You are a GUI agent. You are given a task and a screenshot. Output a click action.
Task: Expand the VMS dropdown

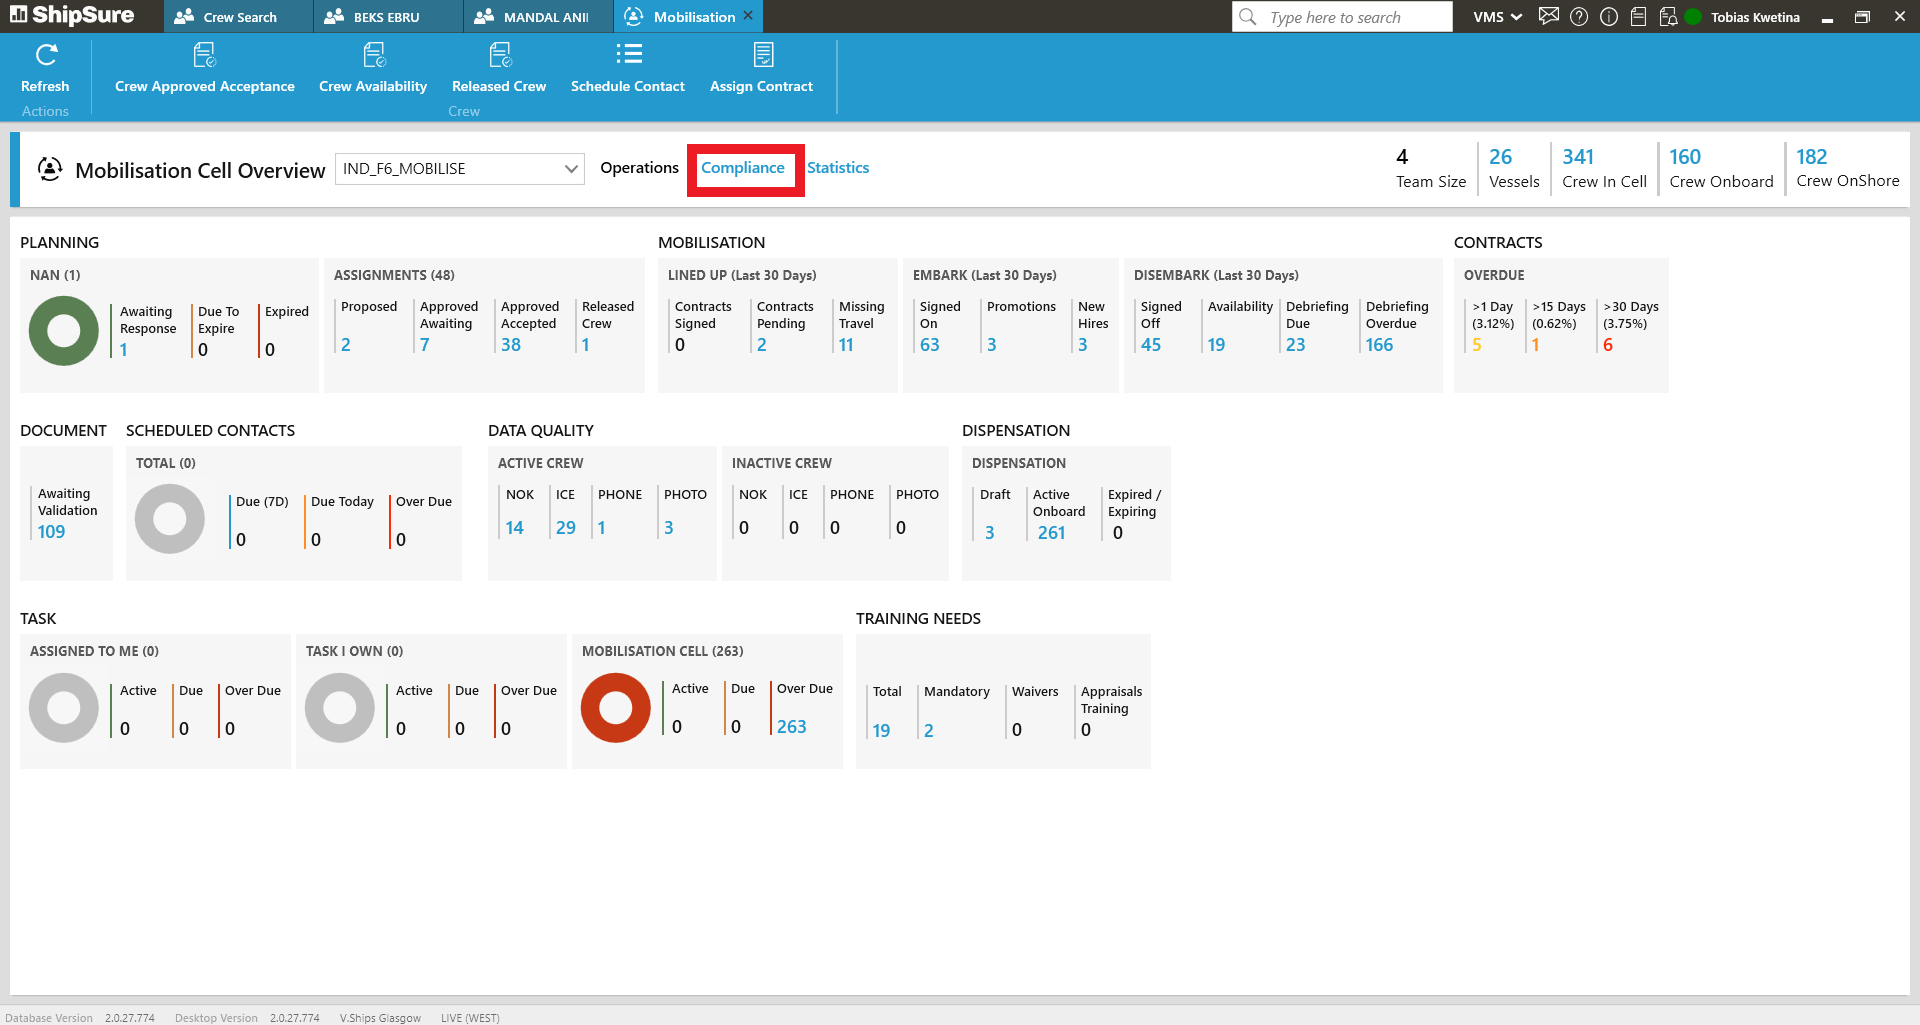(1497, 17)
